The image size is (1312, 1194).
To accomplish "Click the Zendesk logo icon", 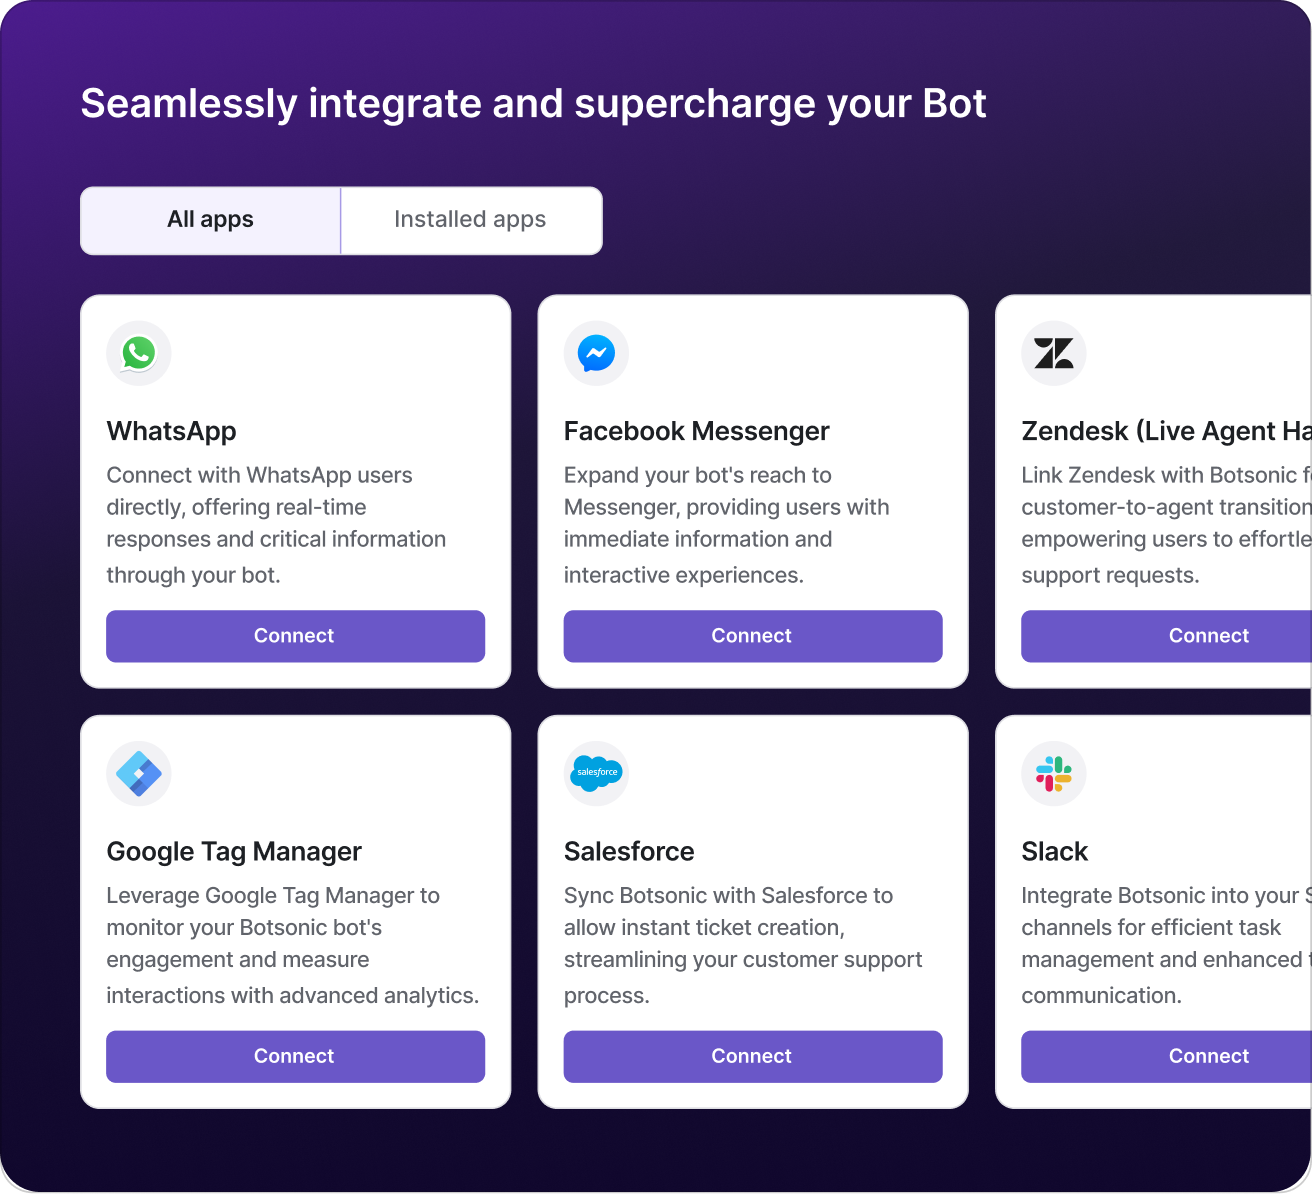I will [x=1053, y=353].
